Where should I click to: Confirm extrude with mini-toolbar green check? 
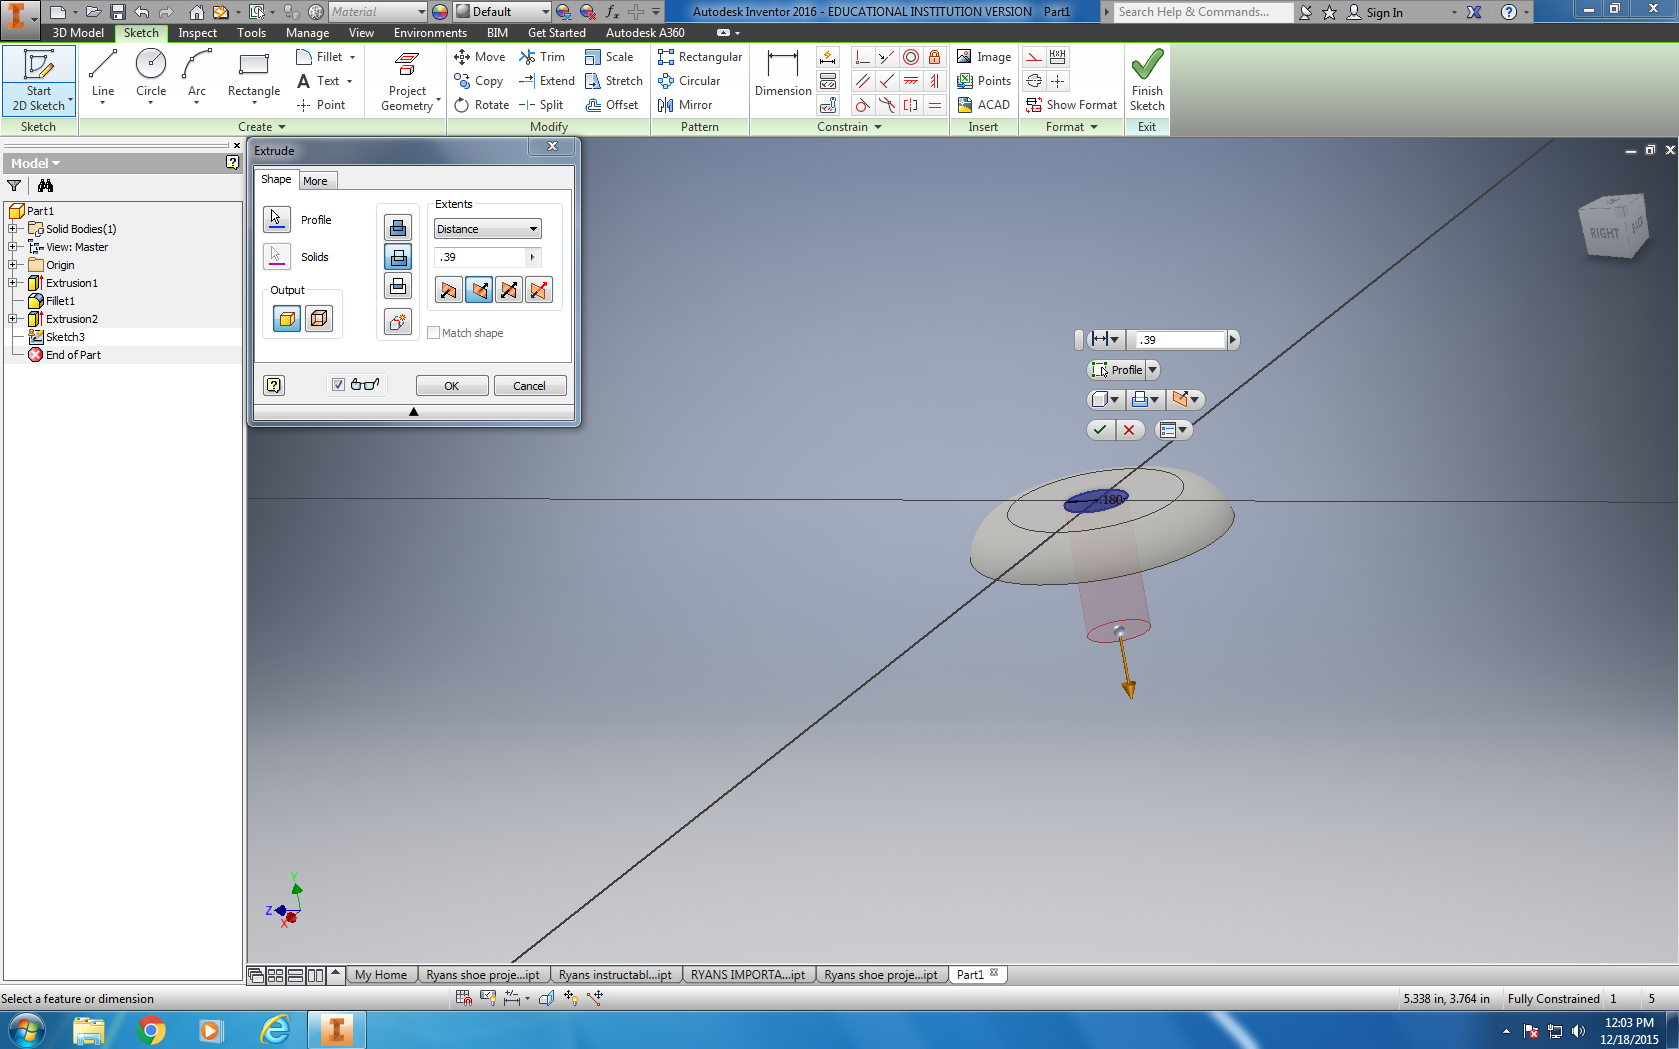tap(1100, 430)
